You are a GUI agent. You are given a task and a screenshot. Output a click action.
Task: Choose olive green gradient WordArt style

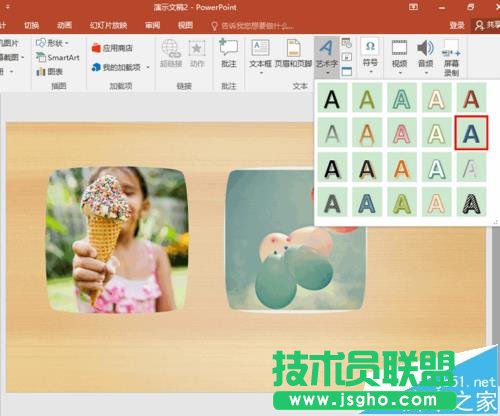click(x=367, y=99)
